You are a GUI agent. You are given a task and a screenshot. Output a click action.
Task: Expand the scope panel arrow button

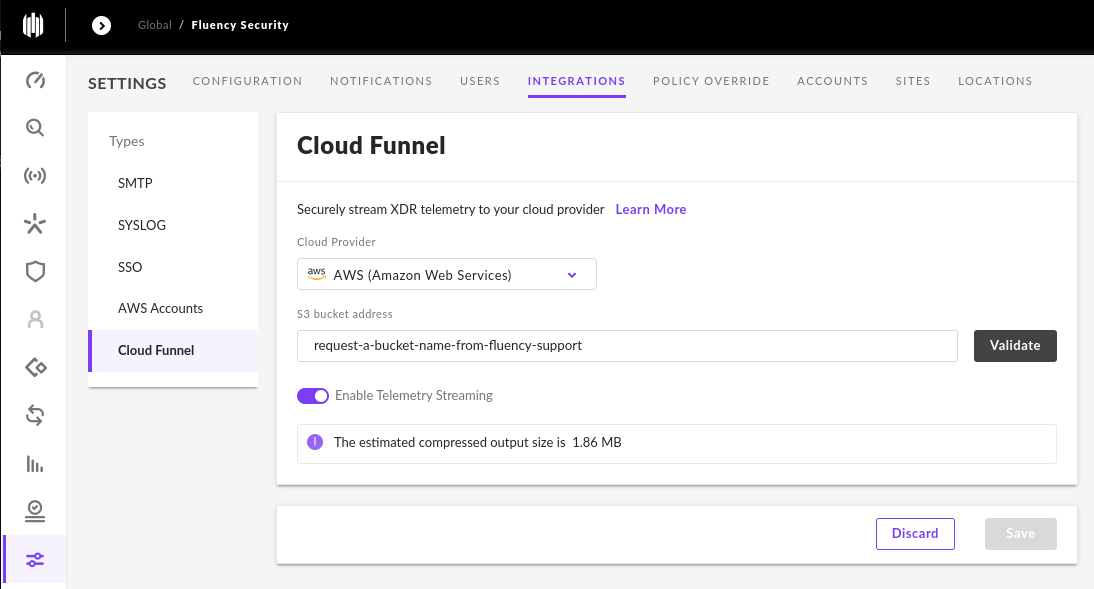[x=101, y=26]
